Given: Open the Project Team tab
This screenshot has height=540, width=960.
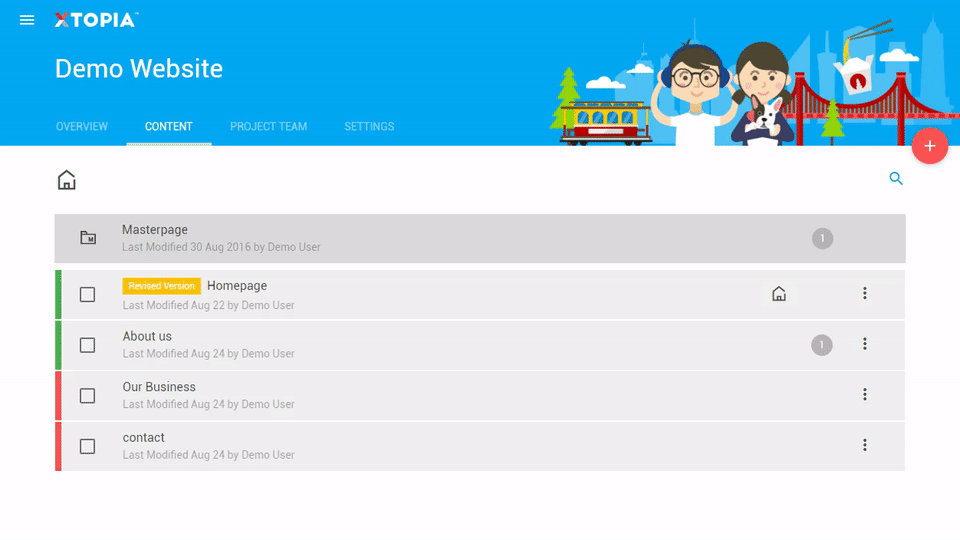Looking at the screenshot, I should pos(268,127).
